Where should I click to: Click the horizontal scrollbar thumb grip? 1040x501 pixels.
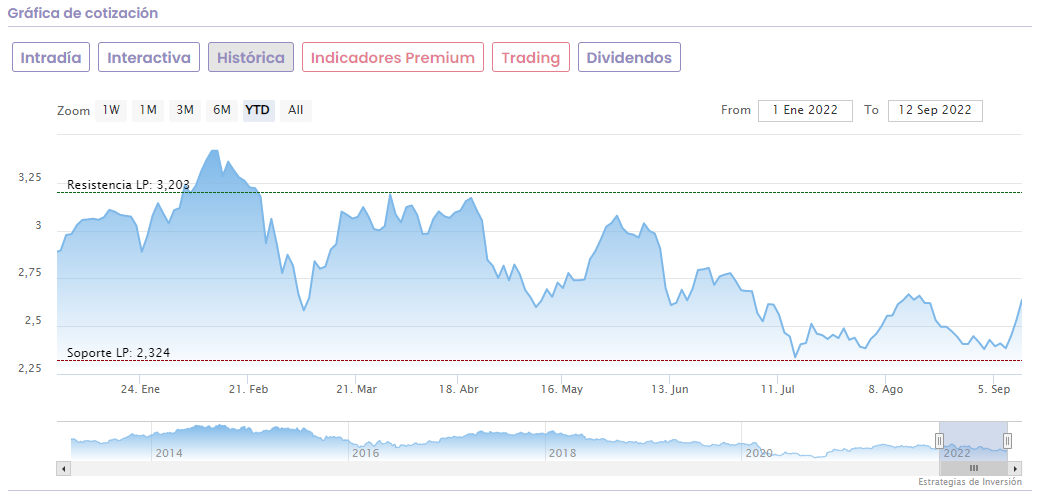point(973,468)
